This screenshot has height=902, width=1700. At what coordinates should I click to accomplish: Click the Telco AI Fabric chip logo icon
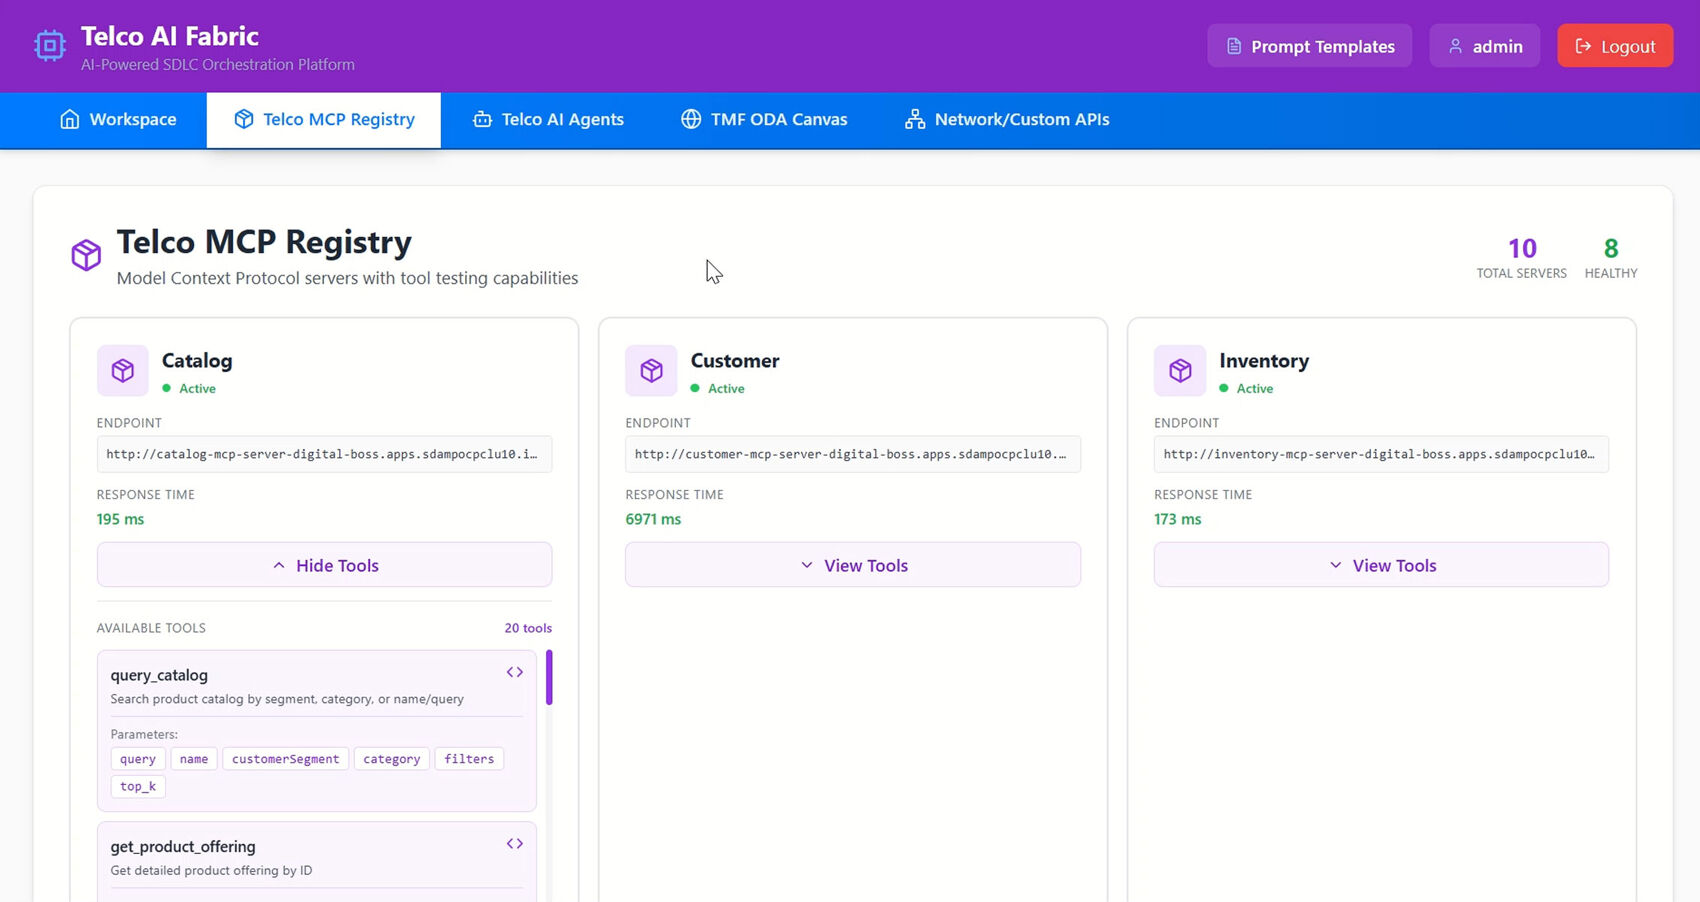point(49,46)
